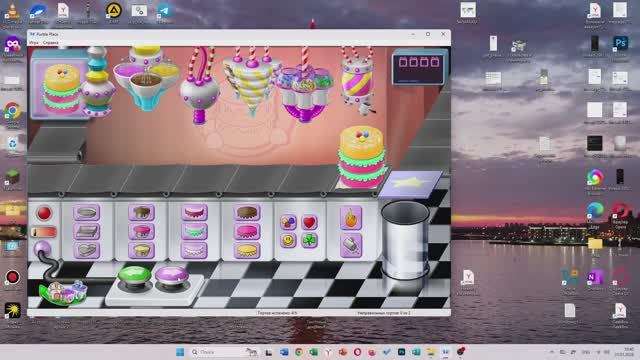This screenshot has height=360, width=640.
Task: Select the finished cake on the conveyor
Action: [x=362, y=157]
